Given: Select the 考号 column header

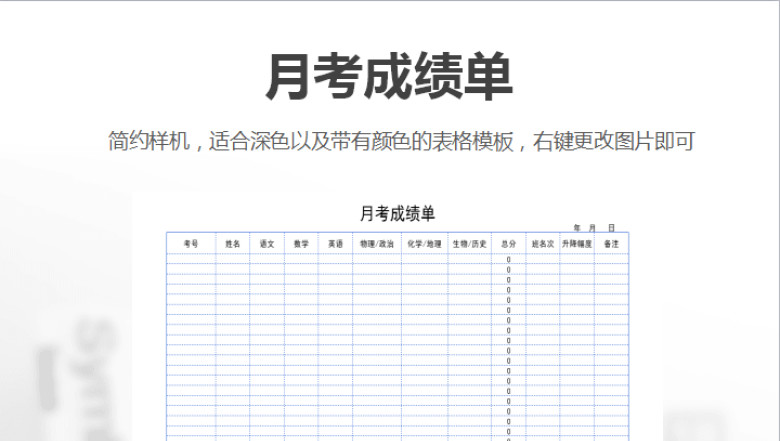Looking at the screenshot, I should pos(191,244).
